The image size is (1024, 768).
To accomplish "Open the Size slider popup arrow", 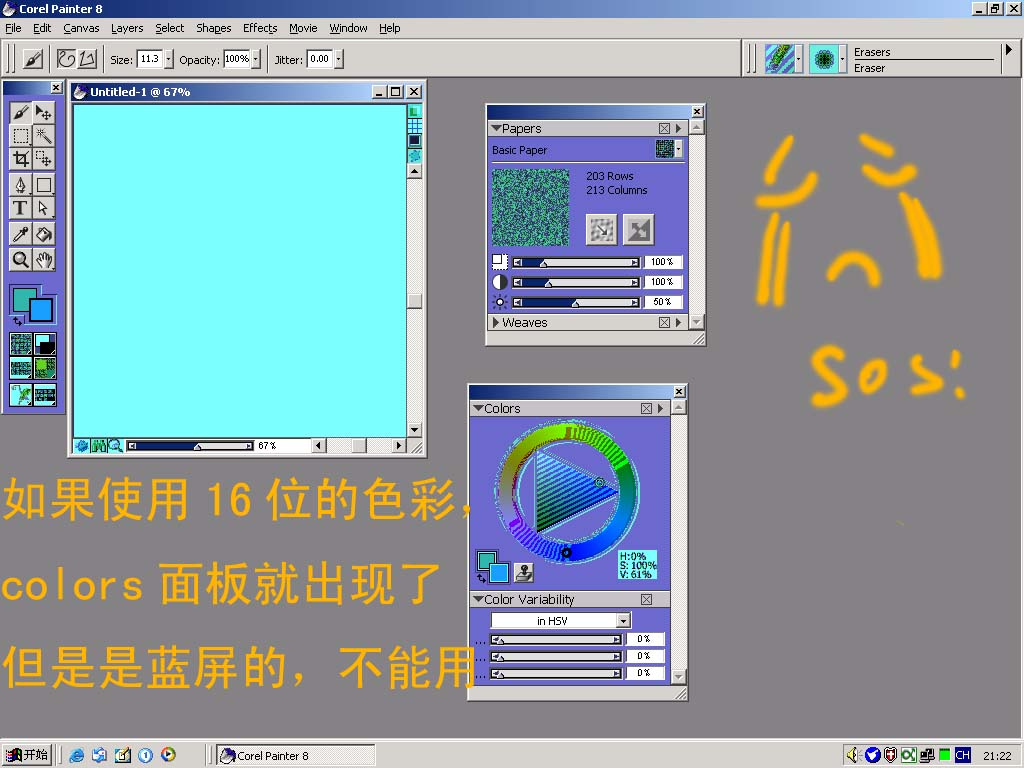I will tap(168, 59).
